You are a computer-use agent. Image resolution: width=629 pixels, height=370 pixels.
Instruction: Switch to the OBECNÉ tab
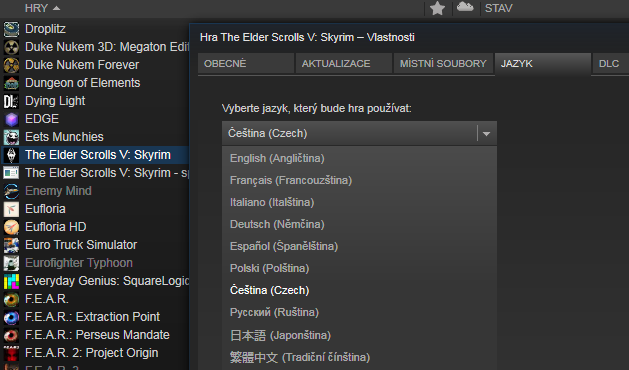pyautogui.click(x=246, y=63)
